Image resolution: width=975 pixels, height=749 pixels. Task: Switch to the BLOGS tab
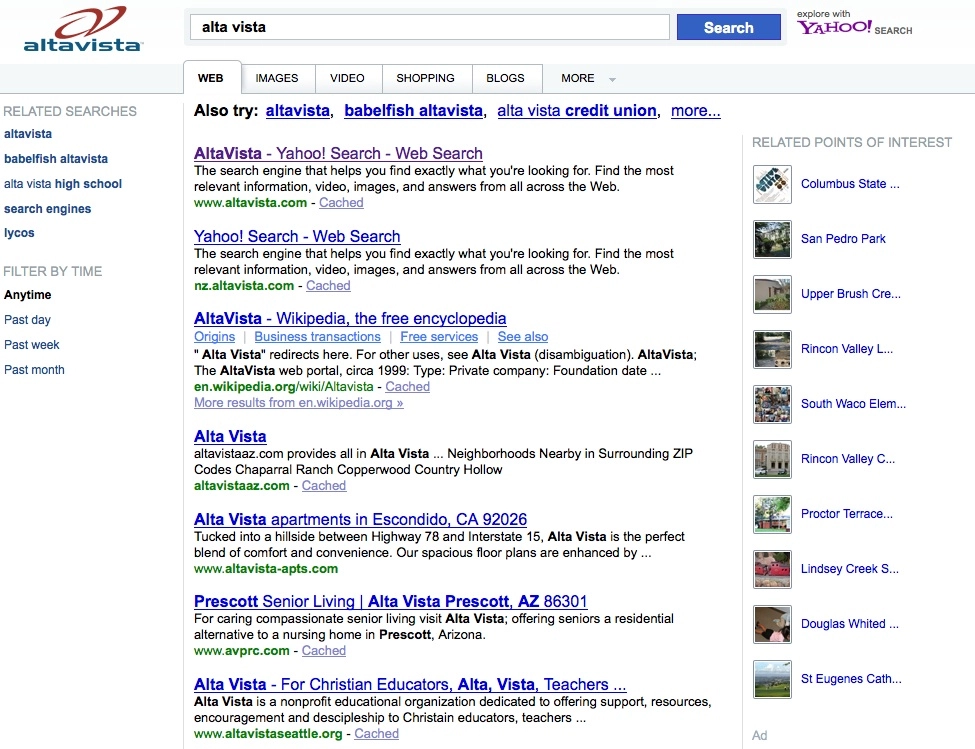click(x=505, y=78)
